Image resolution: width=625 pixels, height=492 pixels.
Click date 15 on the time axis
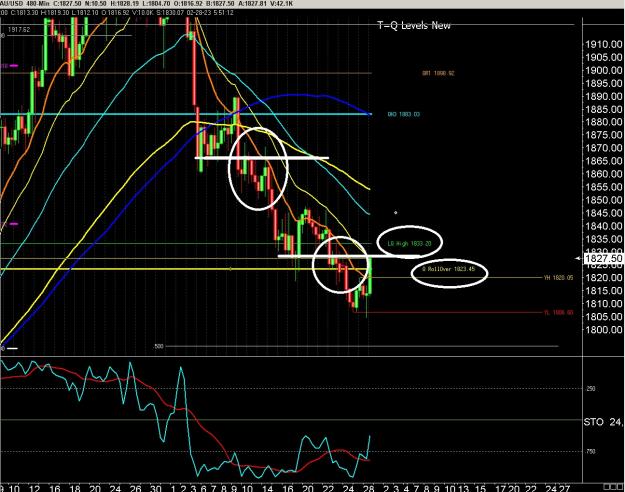[480, 488]
